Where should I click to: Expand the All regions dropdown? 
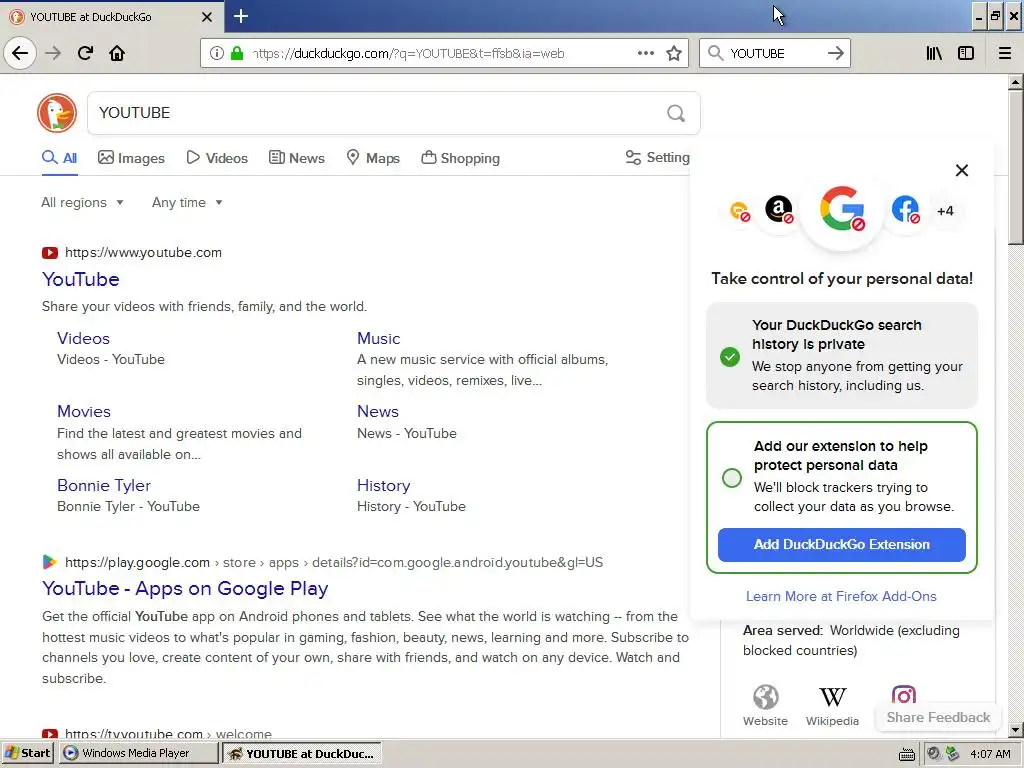[82, 202]
